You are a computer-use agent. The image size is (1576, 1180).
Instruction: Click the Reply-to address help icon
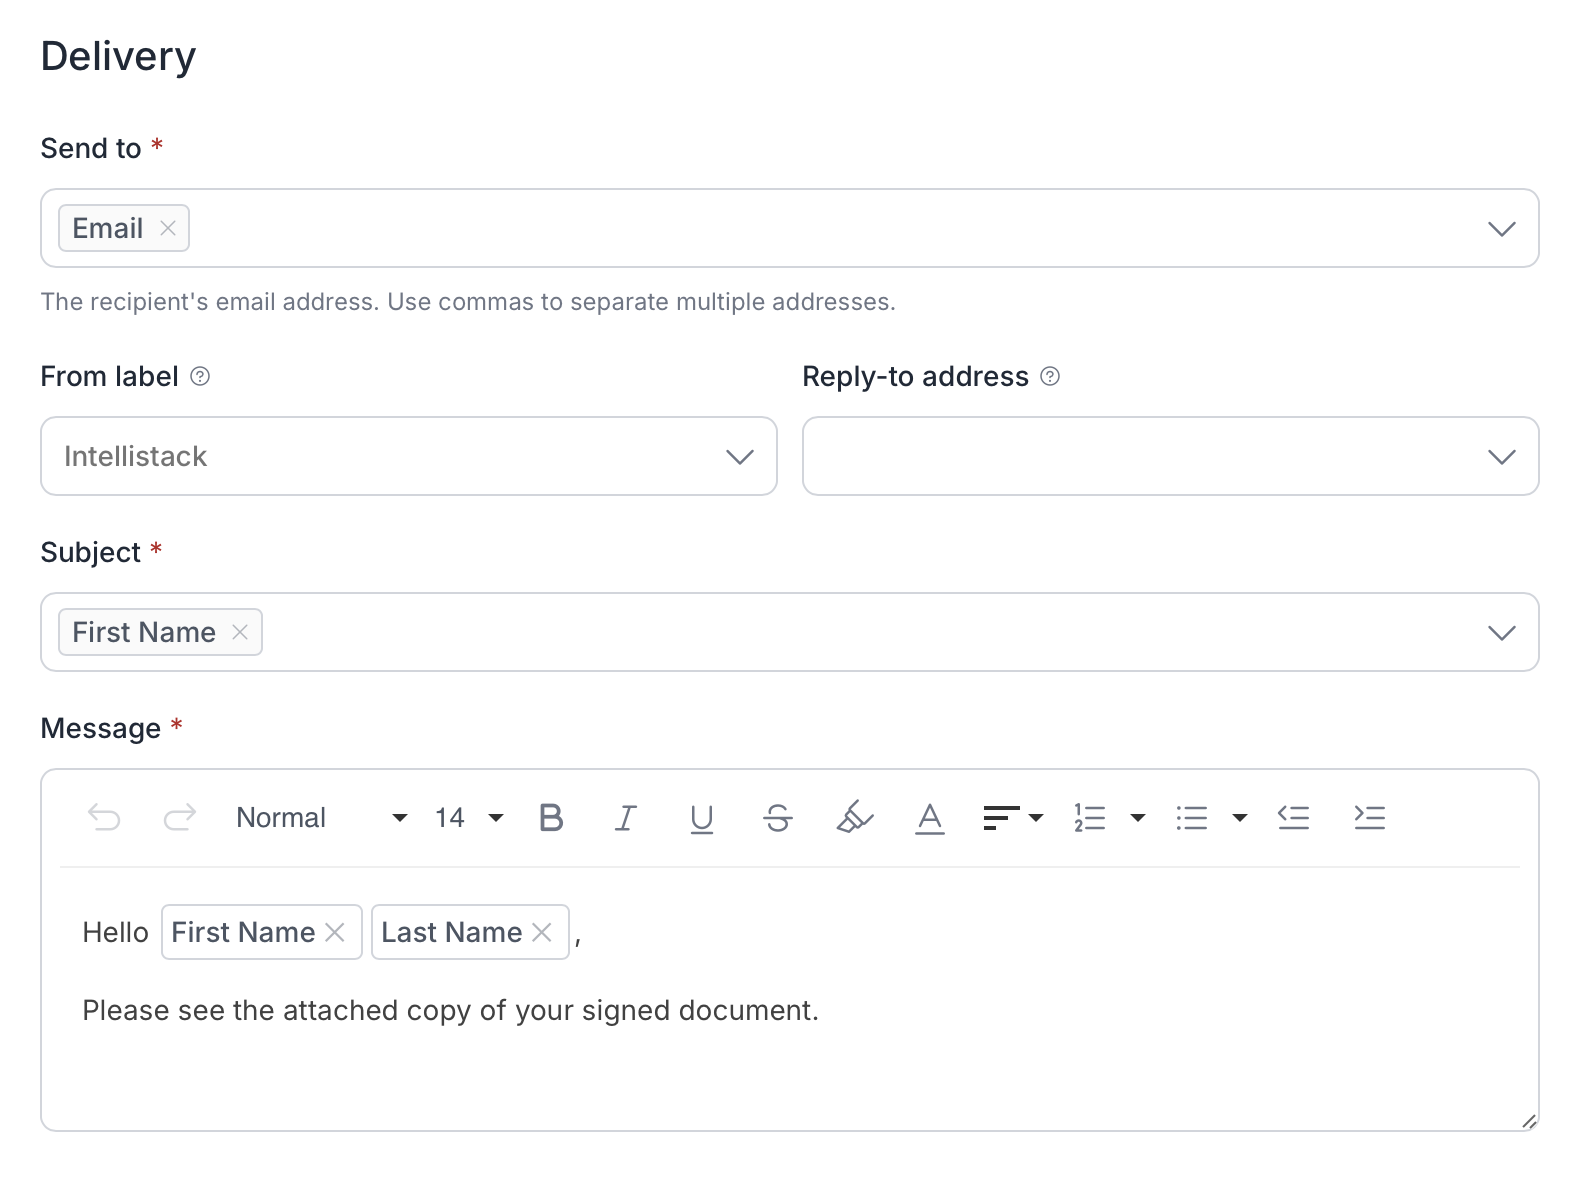tap(1050, 377)
